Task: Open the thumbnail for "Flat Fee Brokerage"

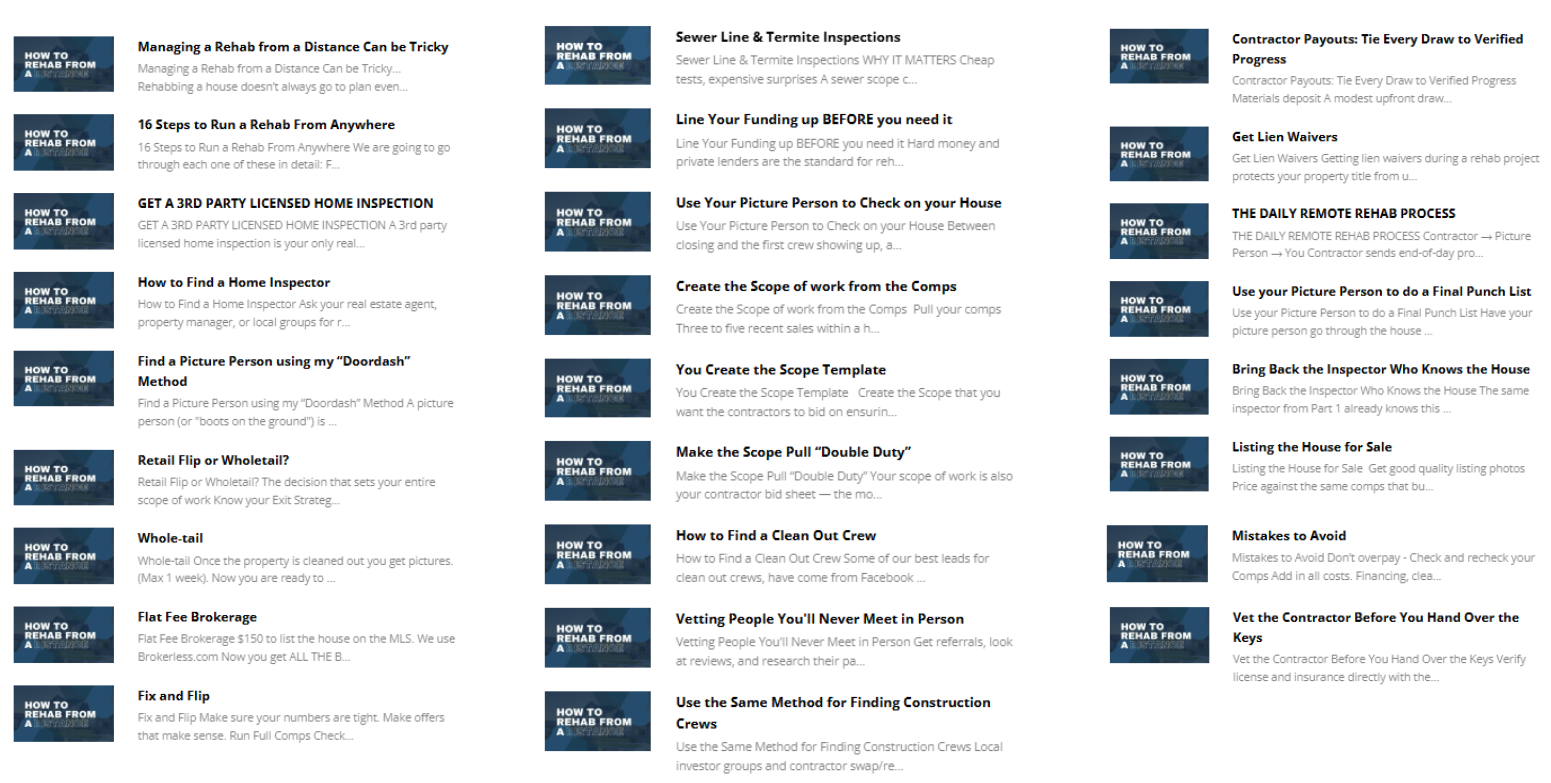Action: 64,635
